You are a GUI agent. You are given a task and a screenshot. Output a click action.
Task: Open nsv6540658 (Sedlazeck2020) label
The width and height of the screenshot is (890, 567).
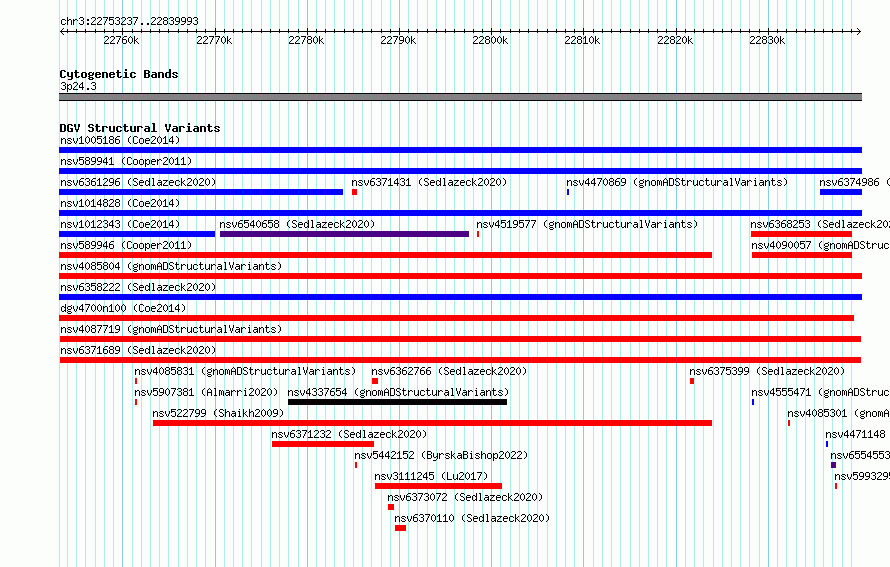297,224
